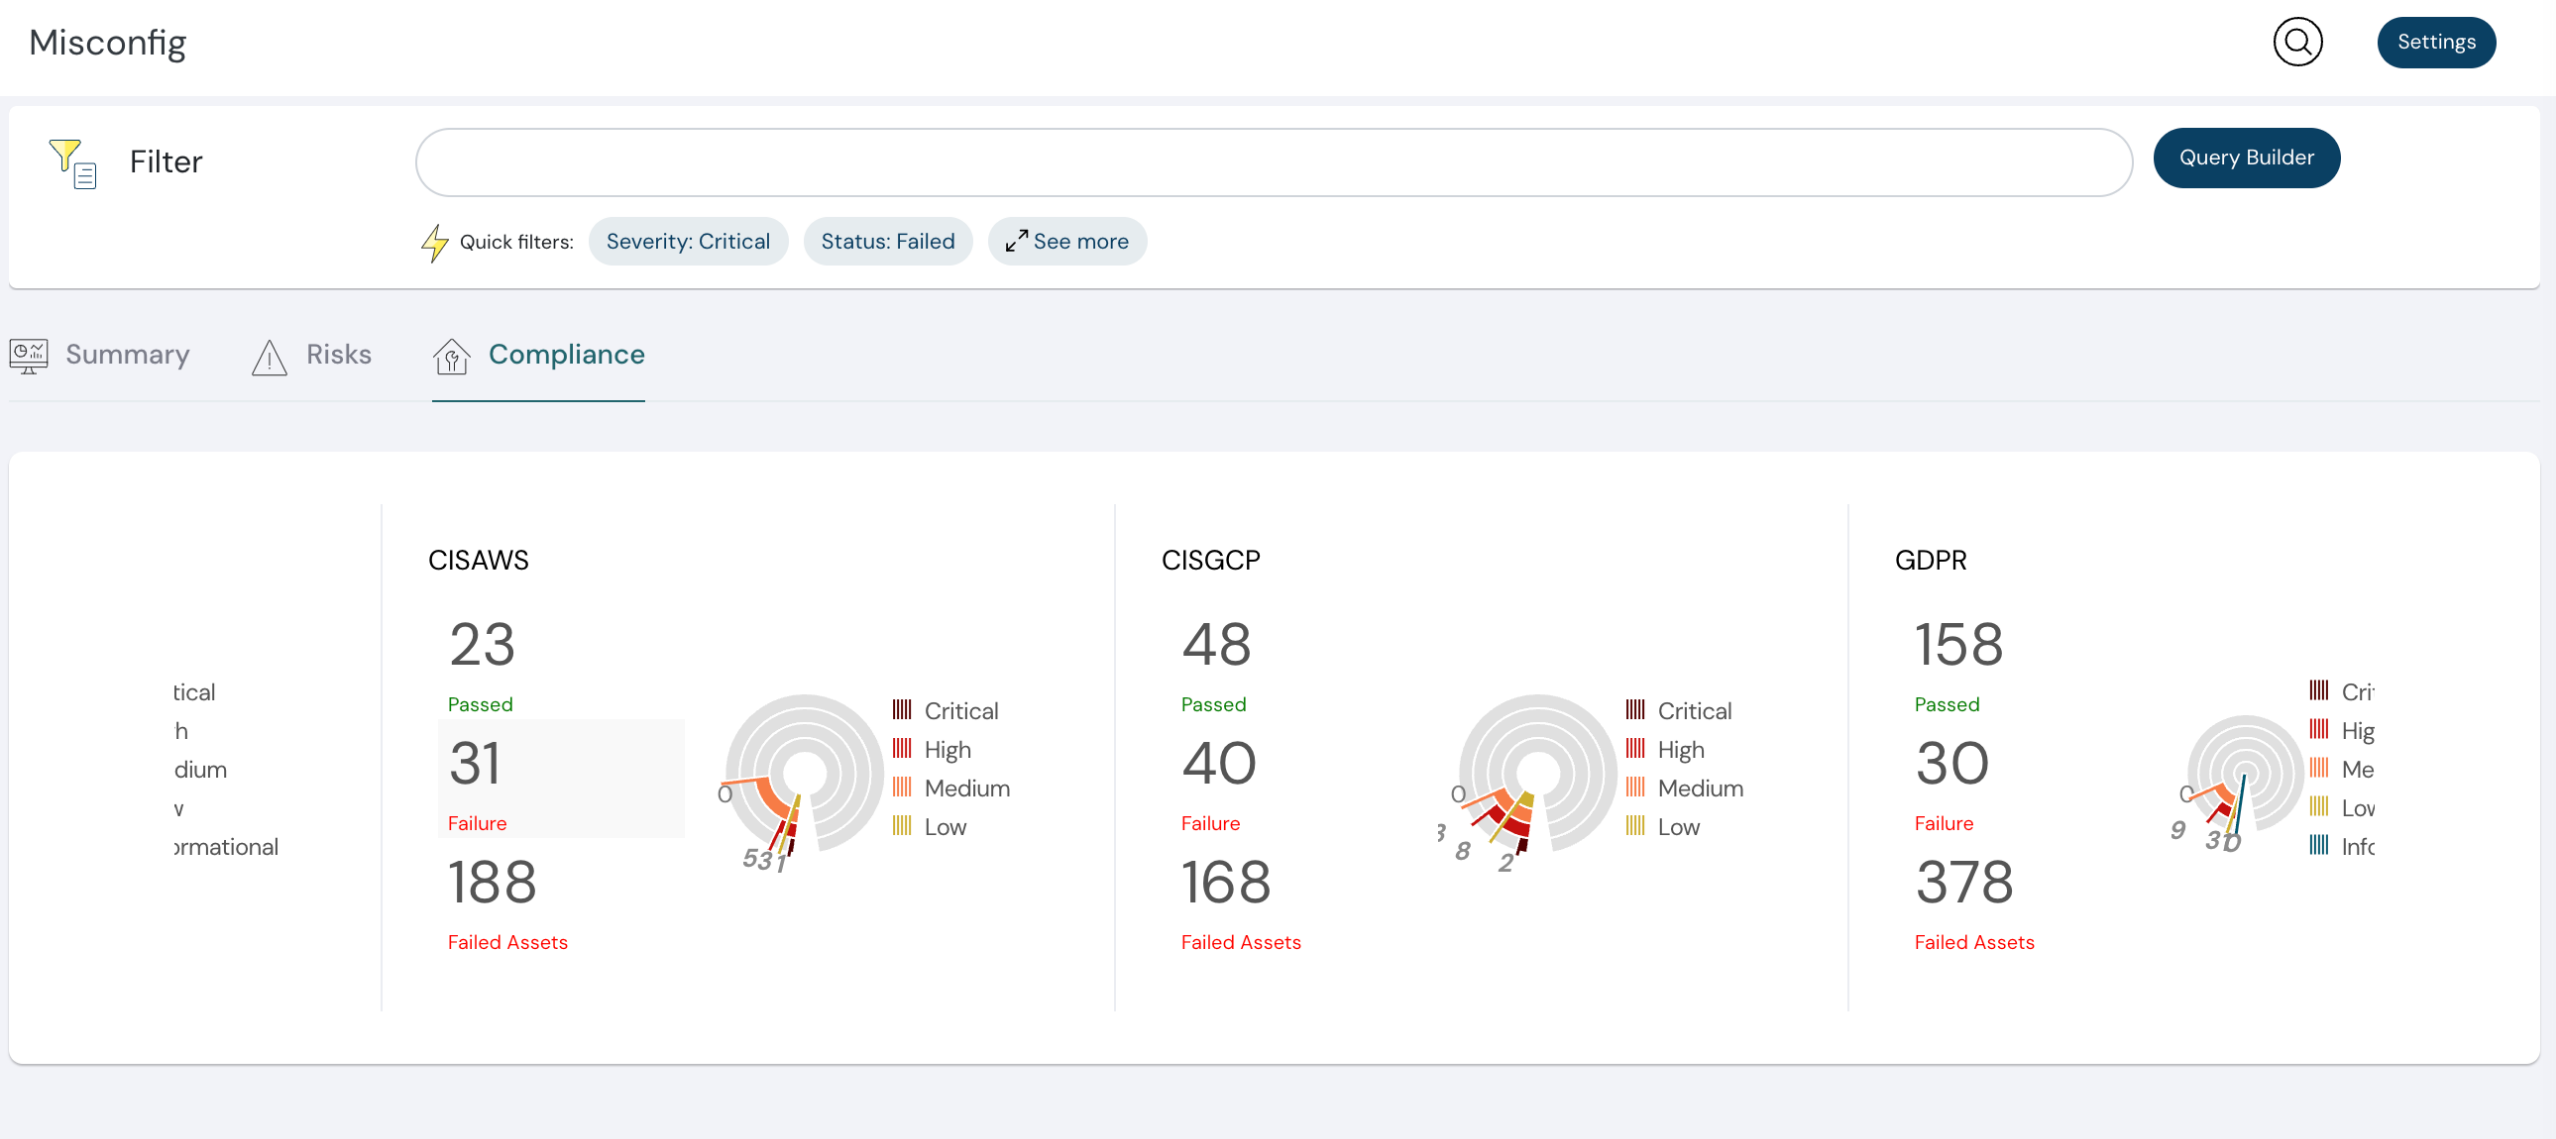This screenshot has width=2556, height=1139.
Task: Click High color swatch in CISGCP legend
Action: point(1635,749)
